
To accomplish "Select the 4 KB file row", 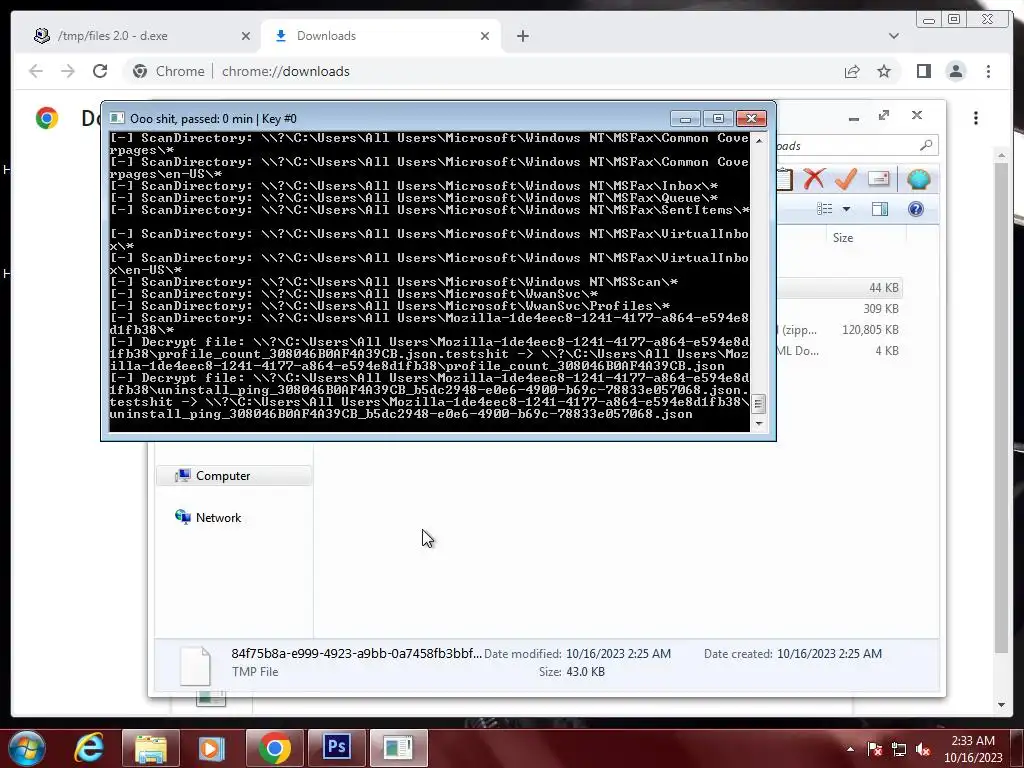I will click(x=839, y=351).
